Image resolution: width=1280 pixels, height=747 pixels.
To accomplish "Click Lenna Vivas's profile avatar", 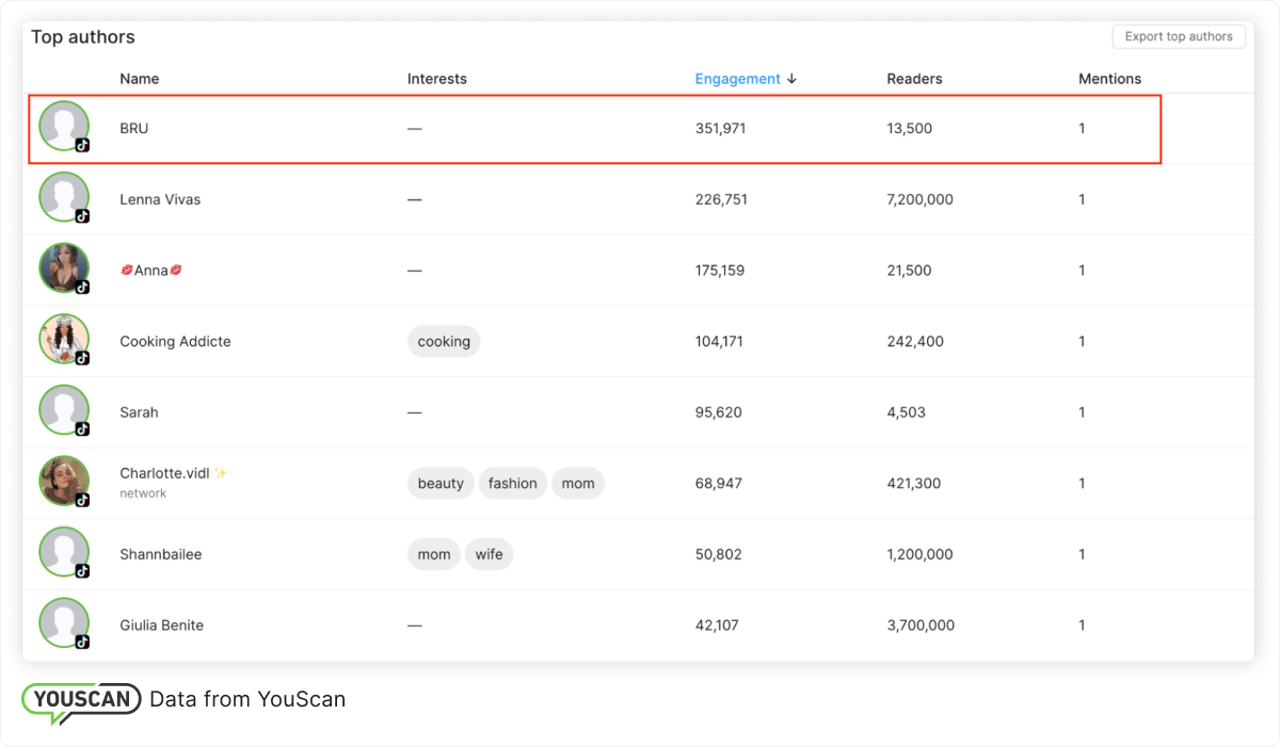I will pos(64,198).
